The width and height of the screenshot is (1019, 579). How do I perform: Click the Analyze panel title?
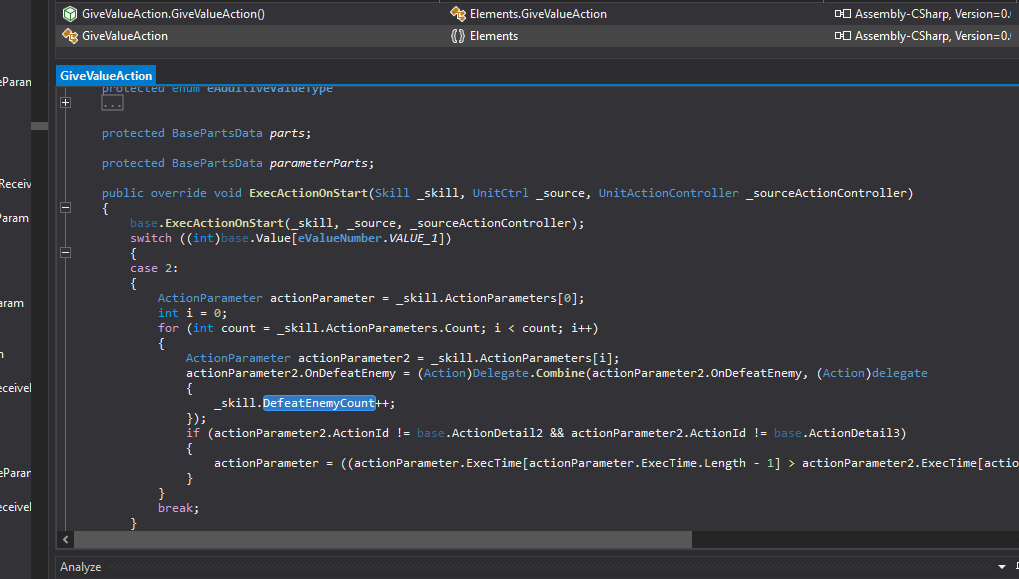pos(81,567)
